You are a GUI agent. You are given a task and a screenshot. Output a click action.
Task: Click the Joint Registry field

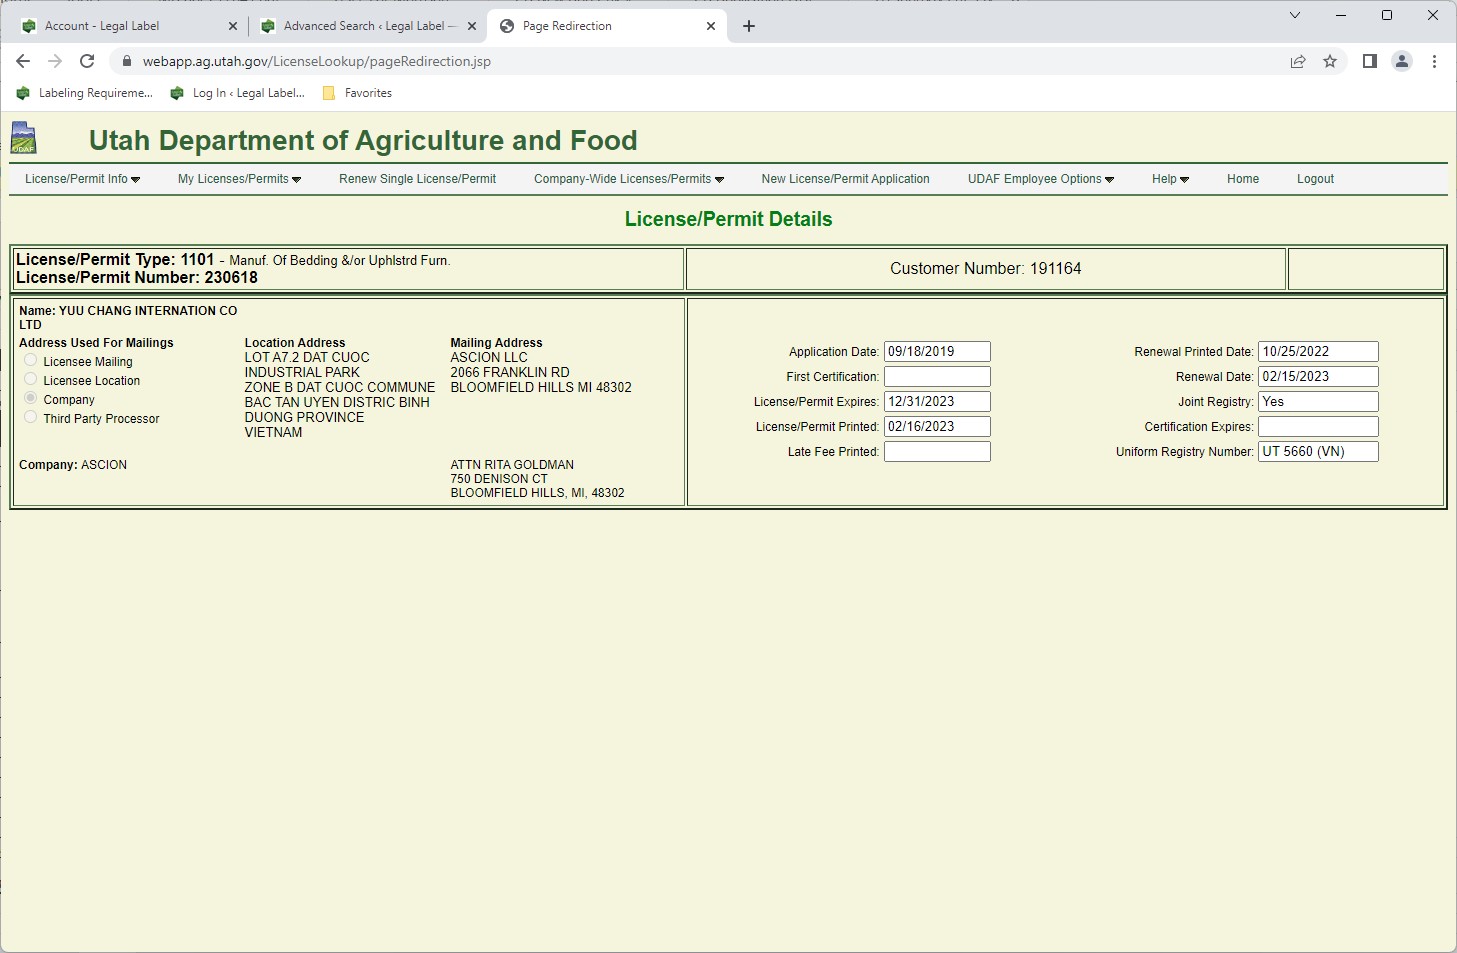[1318, 402]
